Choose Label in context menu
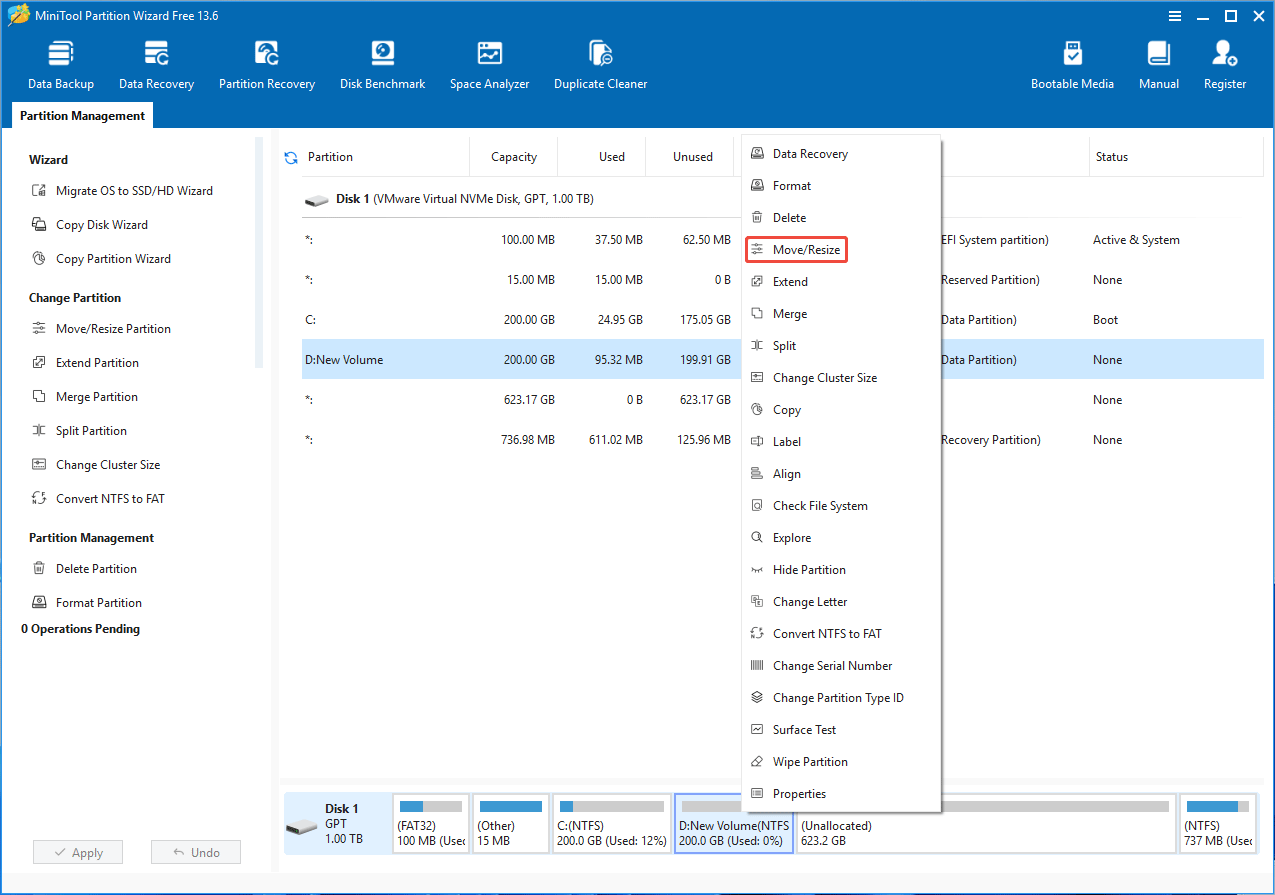The height and width of the screenshot is (895, 1275). (x=840, y=442)
